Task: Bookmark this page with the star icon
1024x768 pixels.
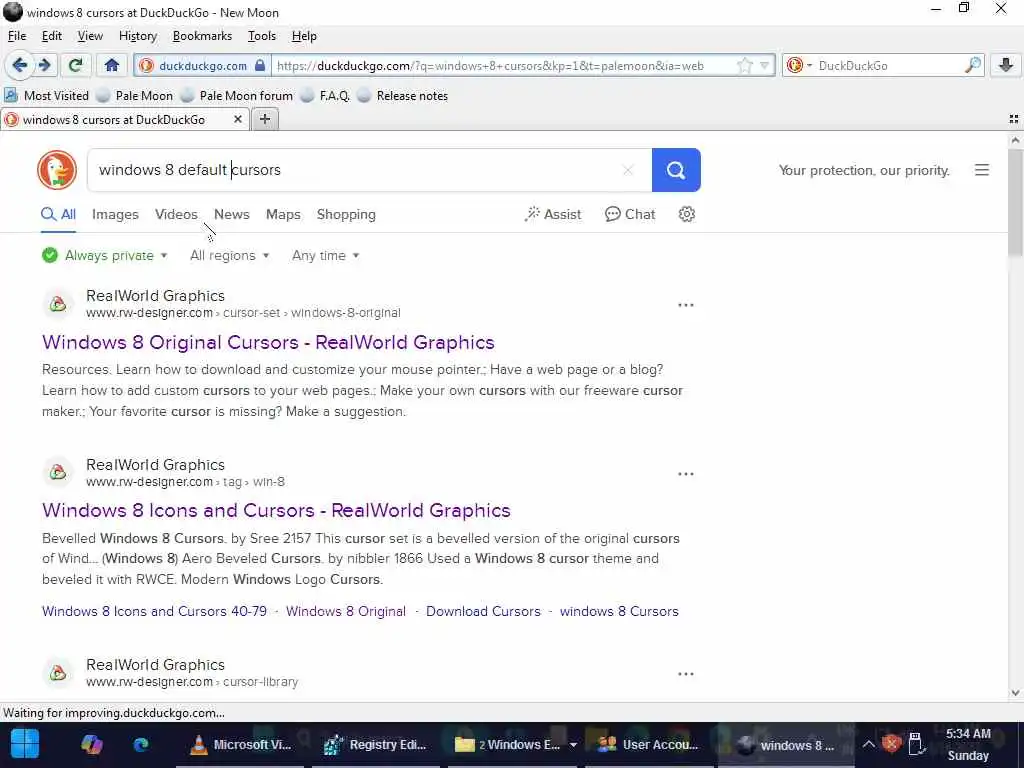Action: 744,65
